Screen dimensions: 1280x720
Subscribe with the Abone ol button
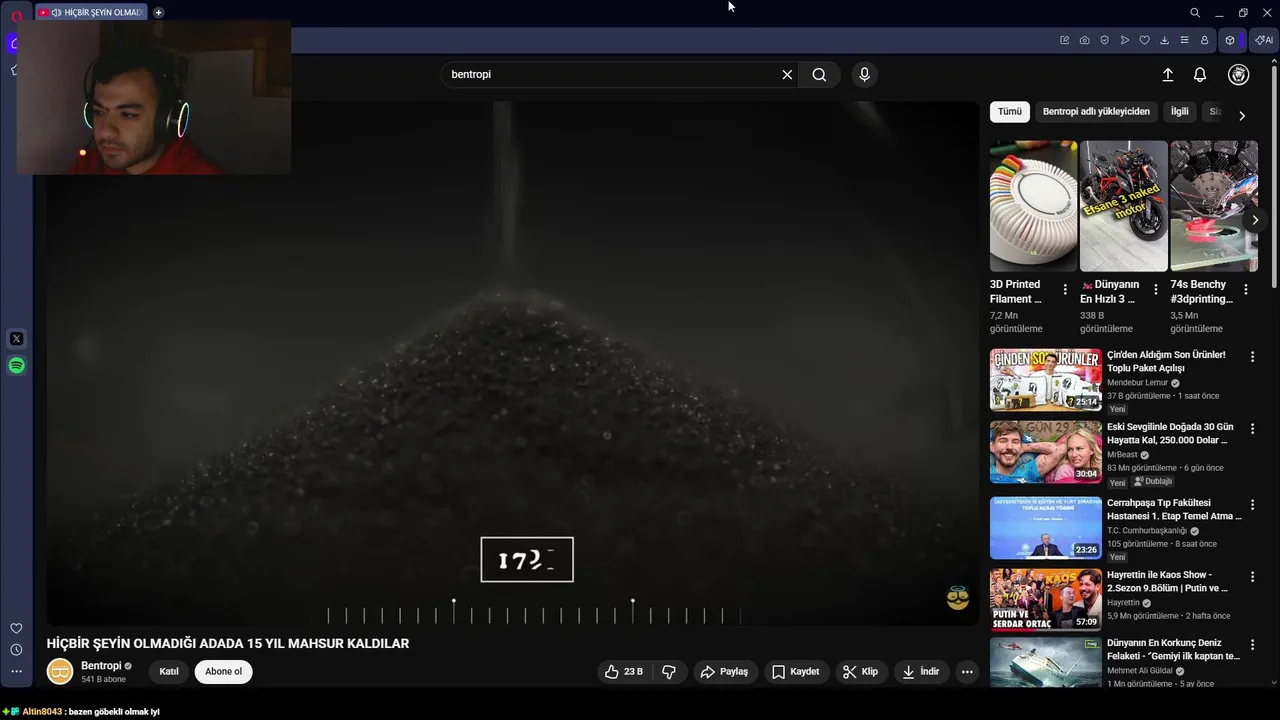pos(223,672)
